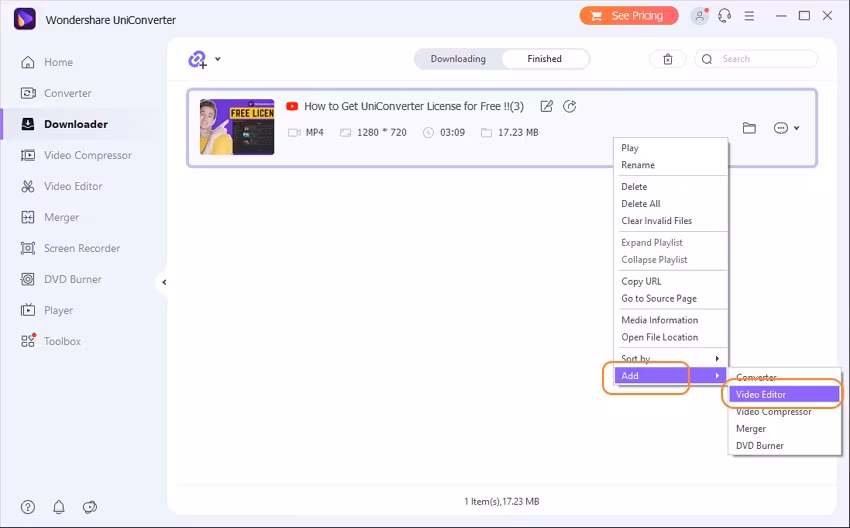Select Video Editor in Add submenu
Image resolution: width=850 pixels, height=528 pixels.
pyautogui.click(x=784, y=395)
